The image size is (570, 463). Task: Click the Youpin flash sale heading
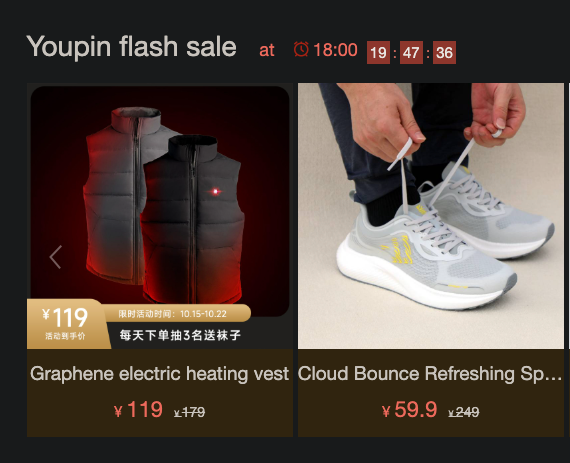132,47
